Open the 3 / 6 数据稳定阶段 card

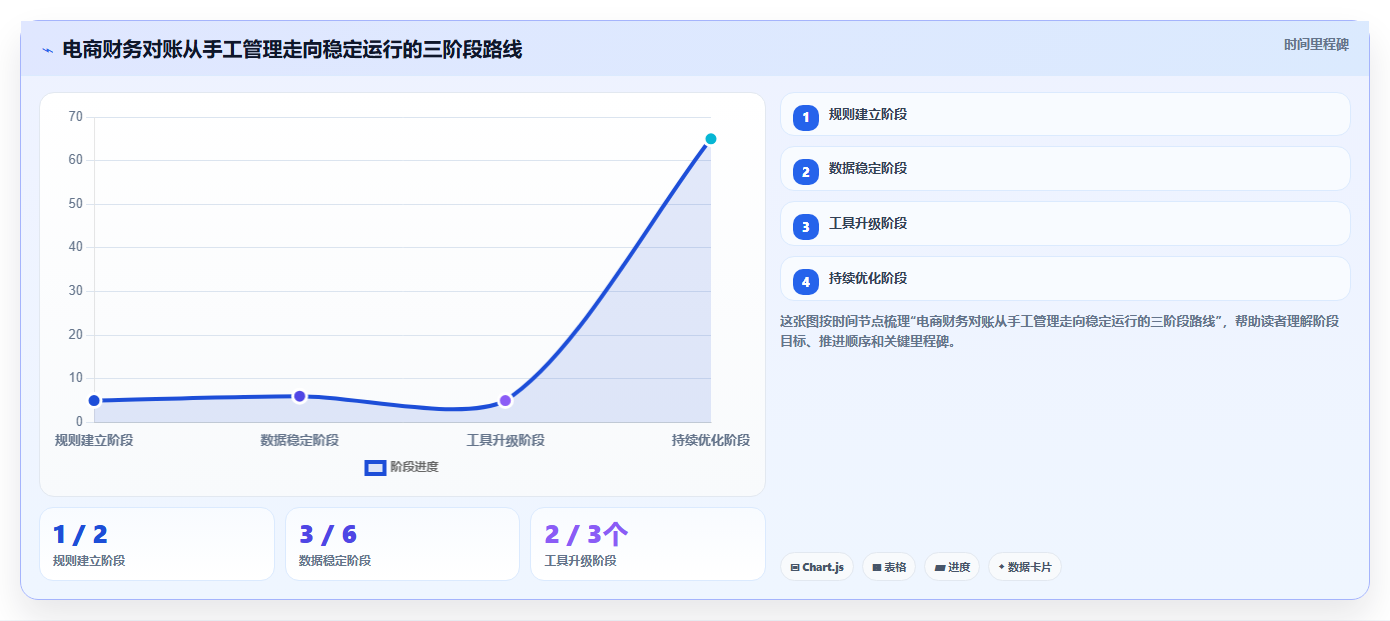coord(402,544)
